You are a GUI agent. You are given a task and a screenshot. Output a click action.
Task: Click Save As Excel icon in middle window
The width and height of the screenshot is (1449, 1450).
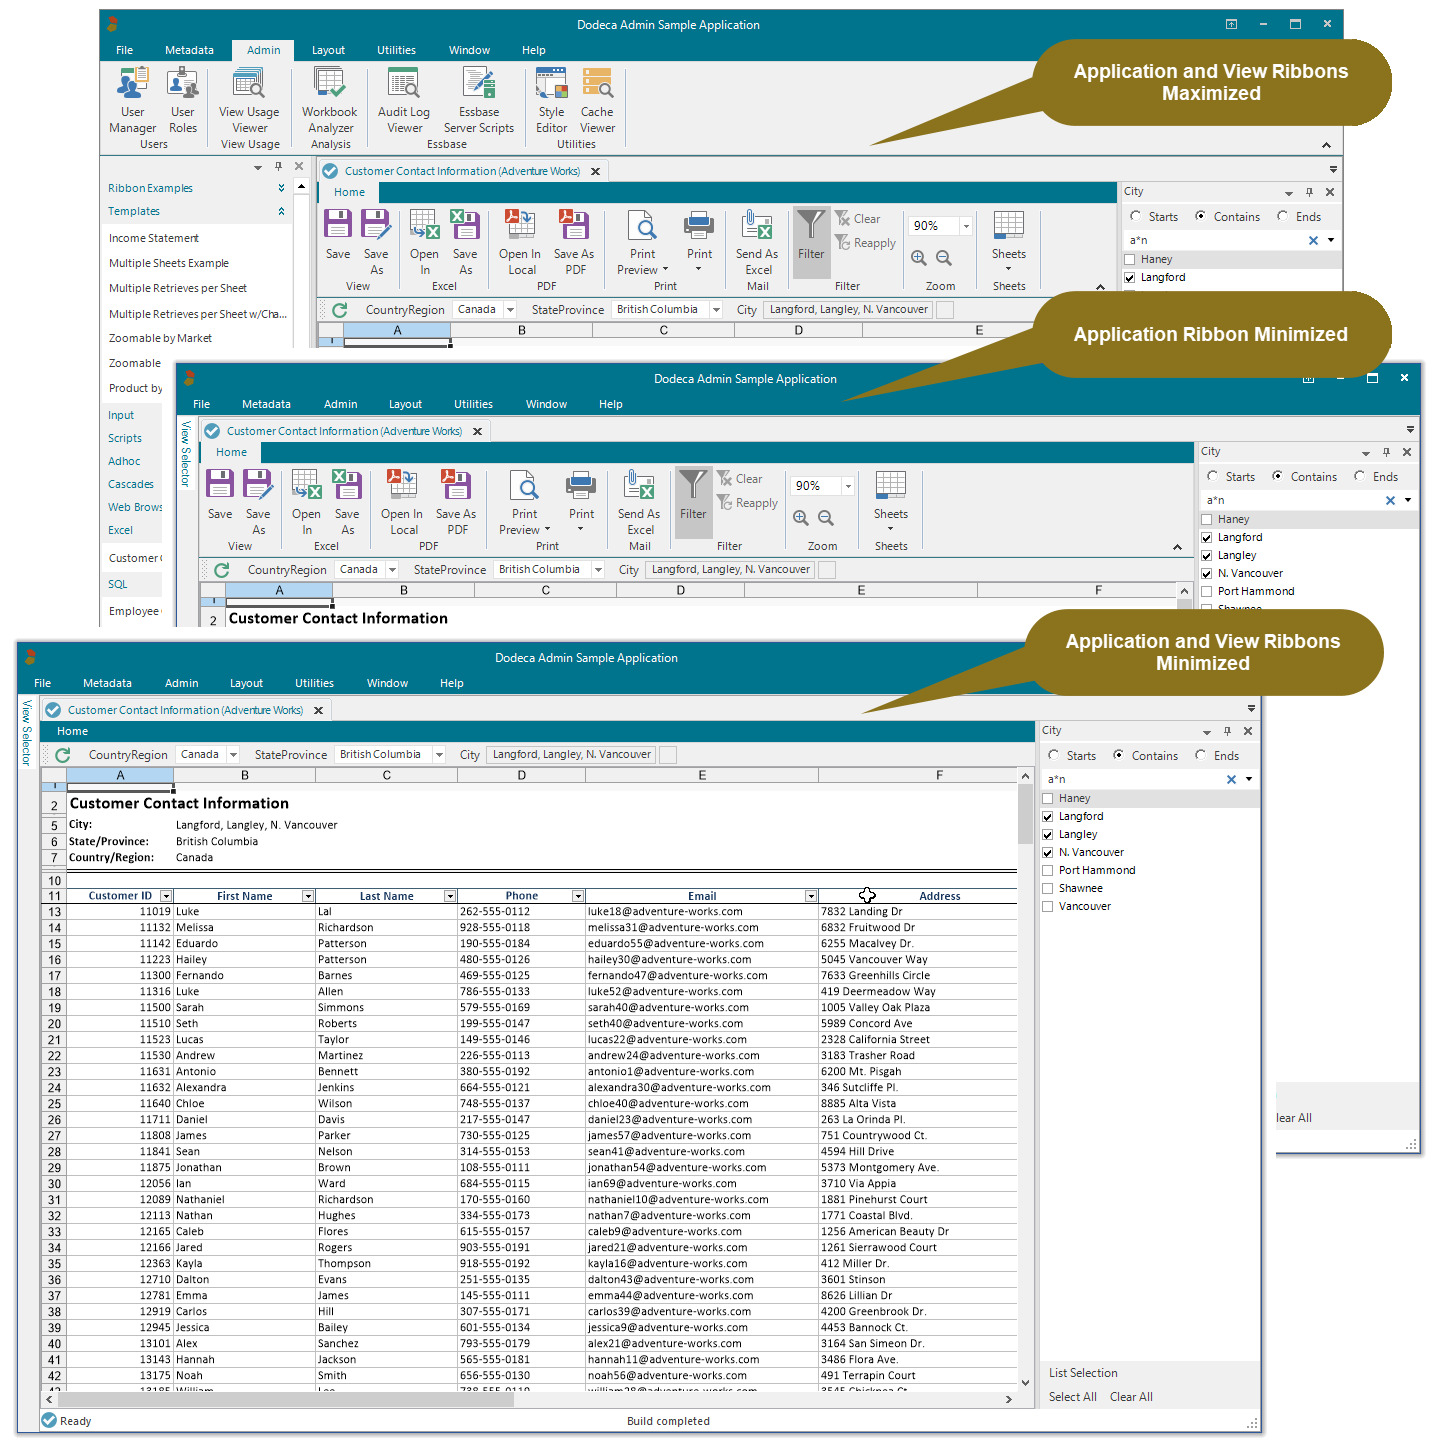tap(347, 502)
